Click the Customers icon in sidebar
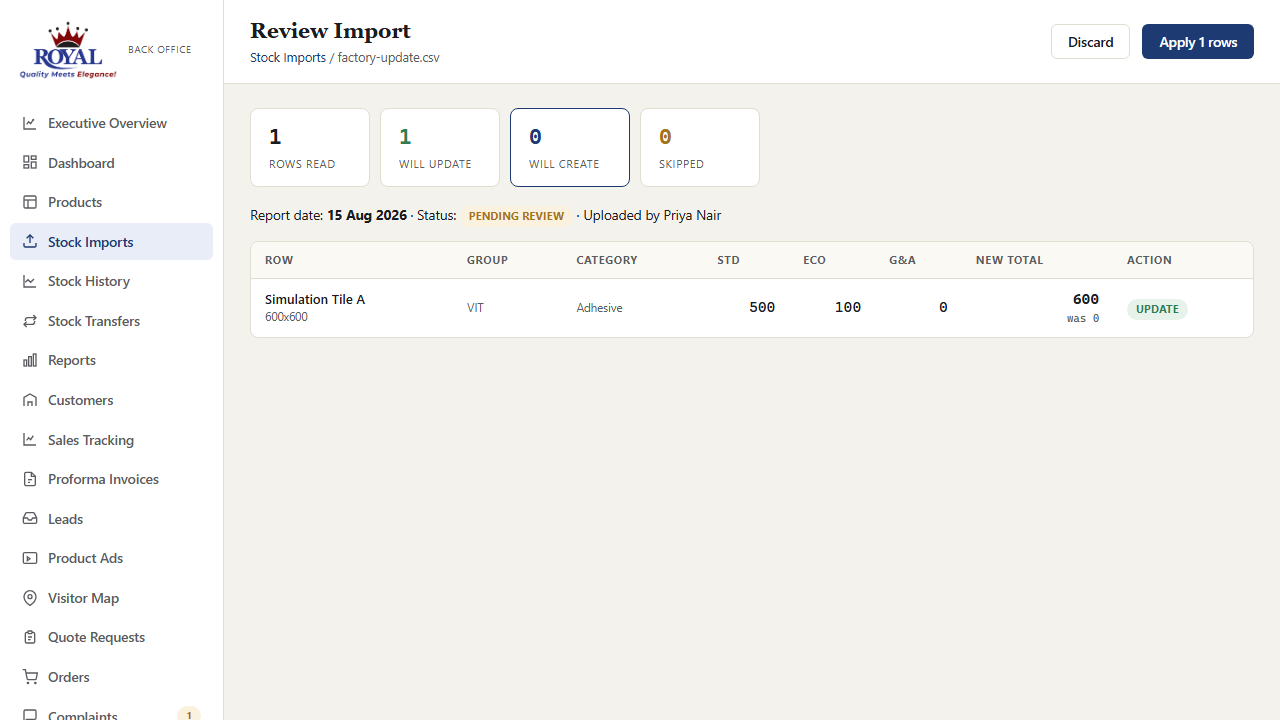1280x720 pixels. click(30, 400)
